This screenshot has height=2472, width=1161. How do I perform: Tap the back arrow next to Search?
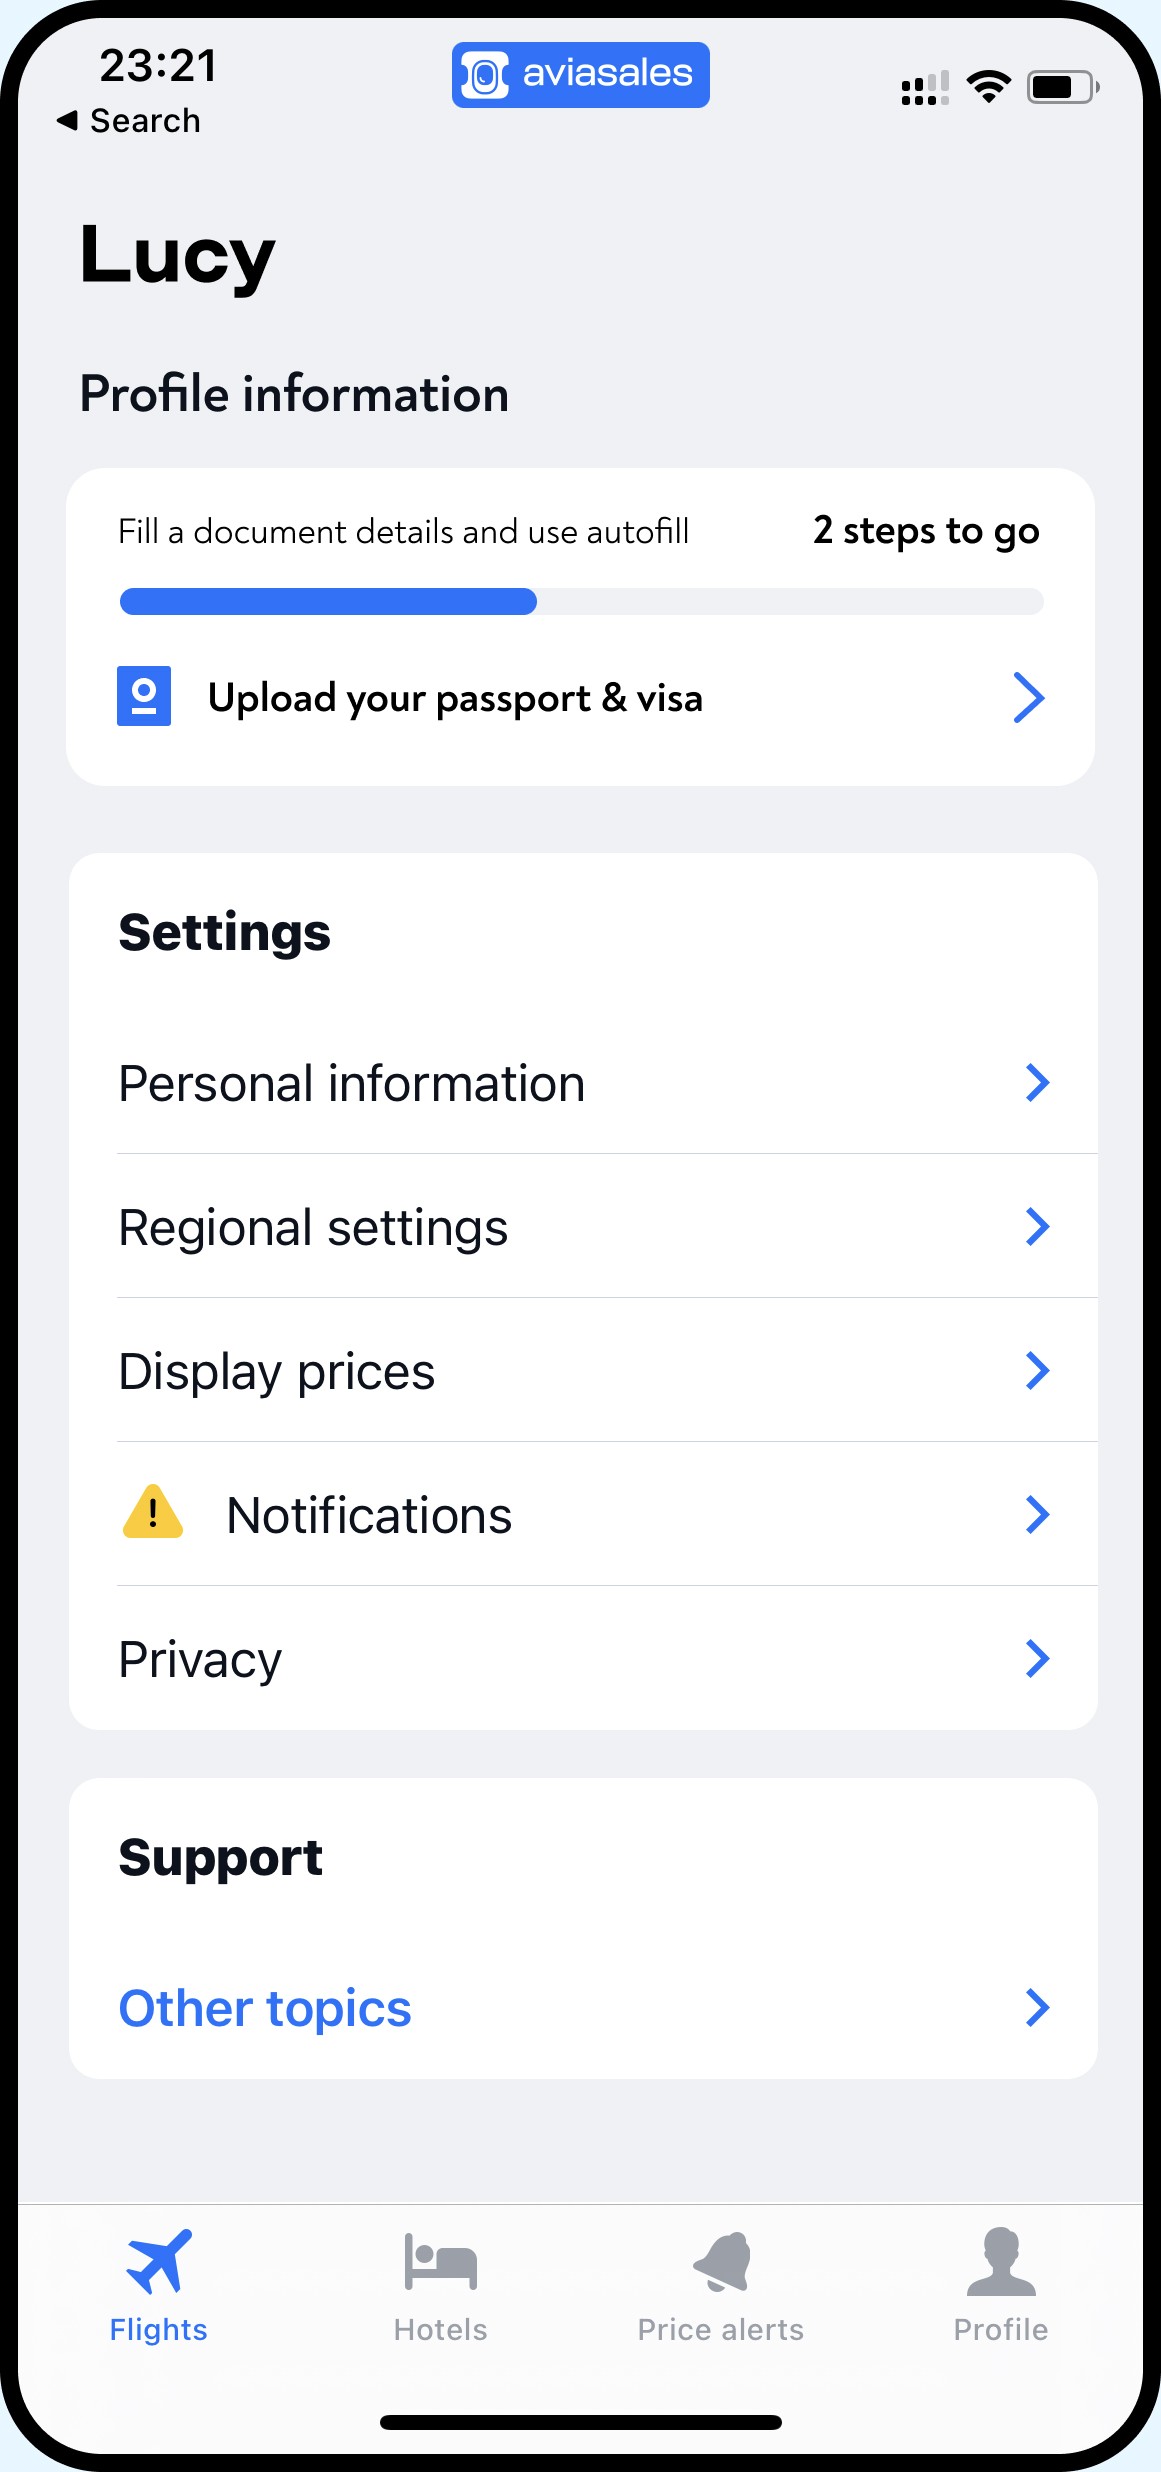coord(67,120)
